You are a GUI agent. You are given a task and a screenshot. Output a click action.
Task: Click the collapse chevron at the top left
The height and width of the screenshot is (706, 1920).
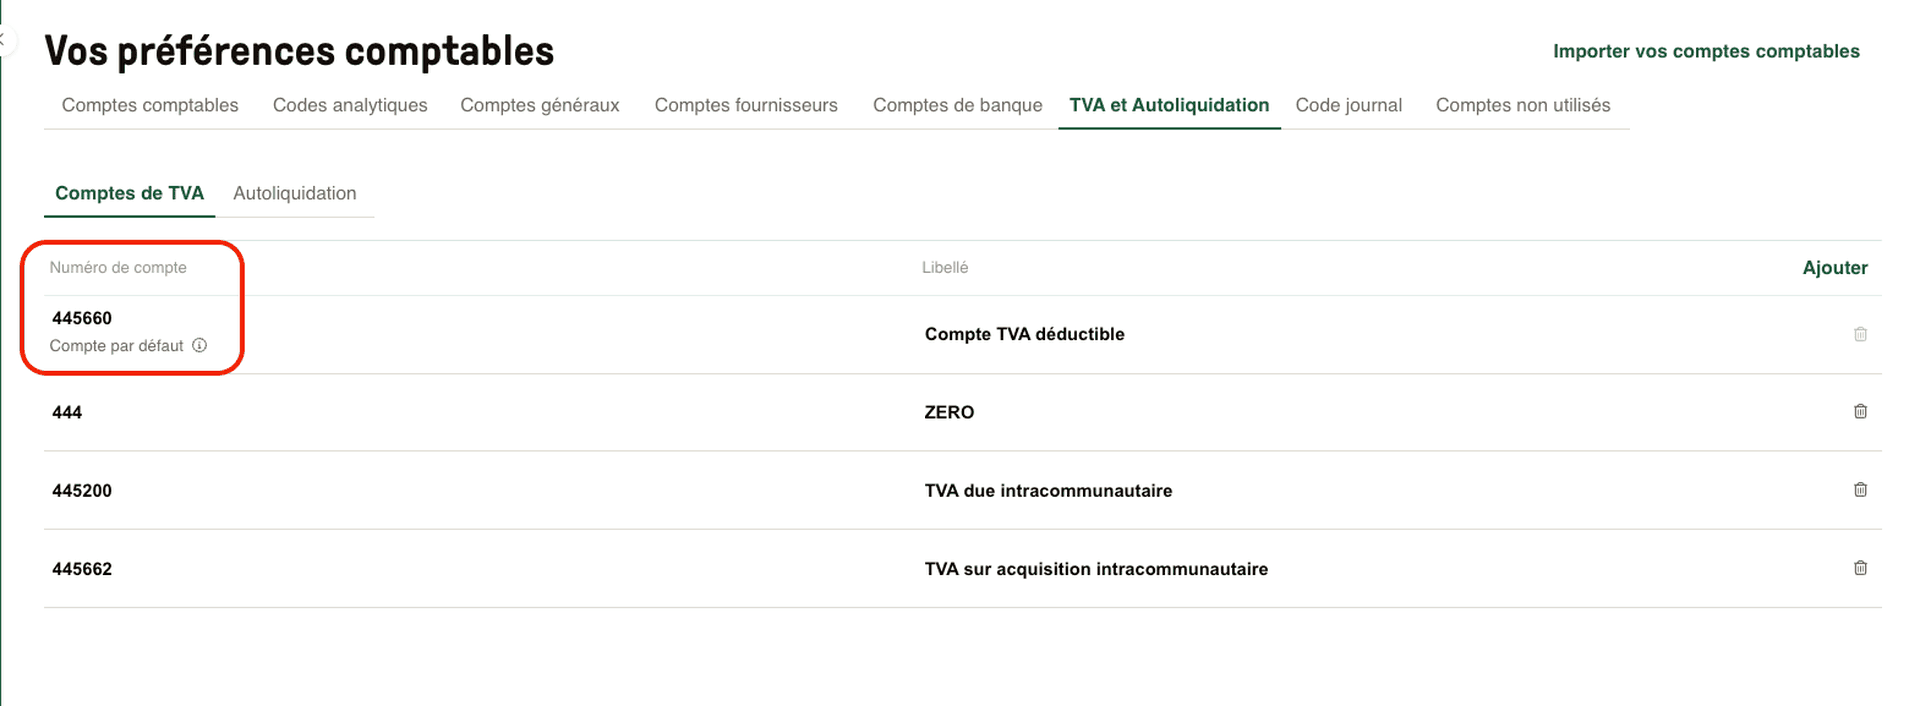(5, 40)
